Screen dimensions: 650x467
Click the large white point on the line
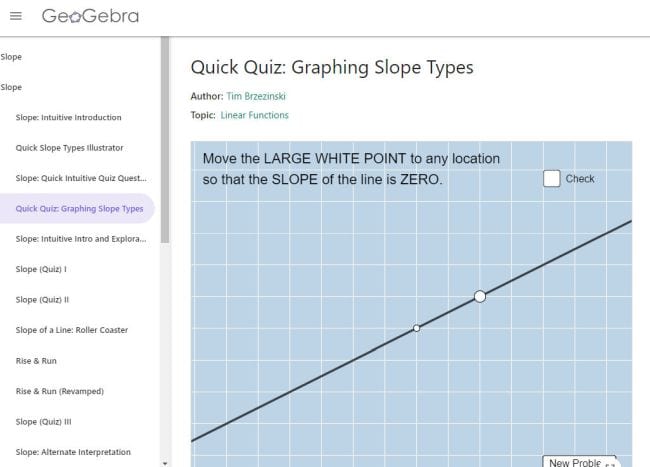tap(480, 296)
